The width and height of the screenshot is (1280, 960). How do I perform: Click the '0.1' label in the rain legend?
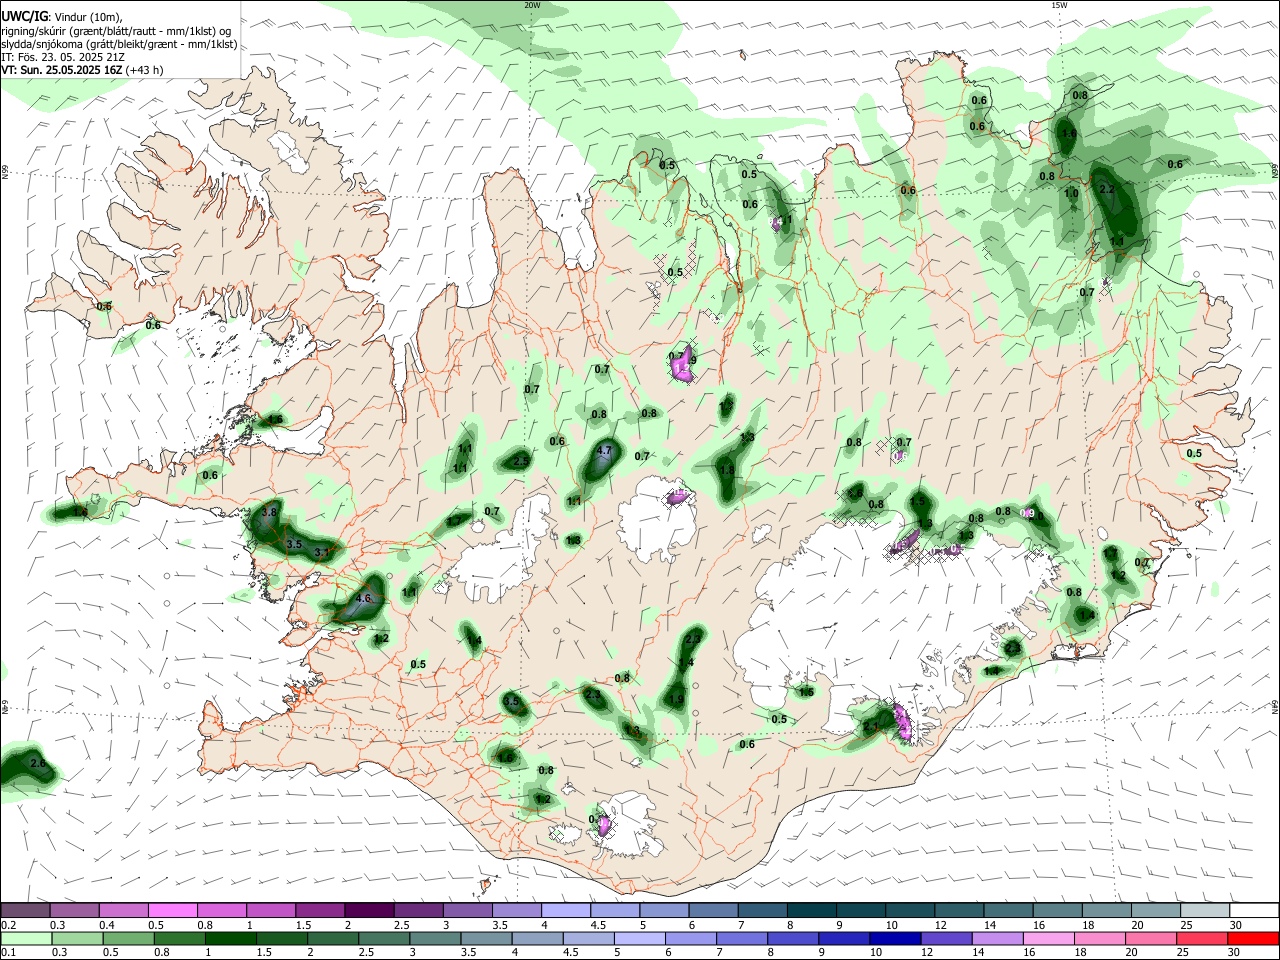[9, 954]
